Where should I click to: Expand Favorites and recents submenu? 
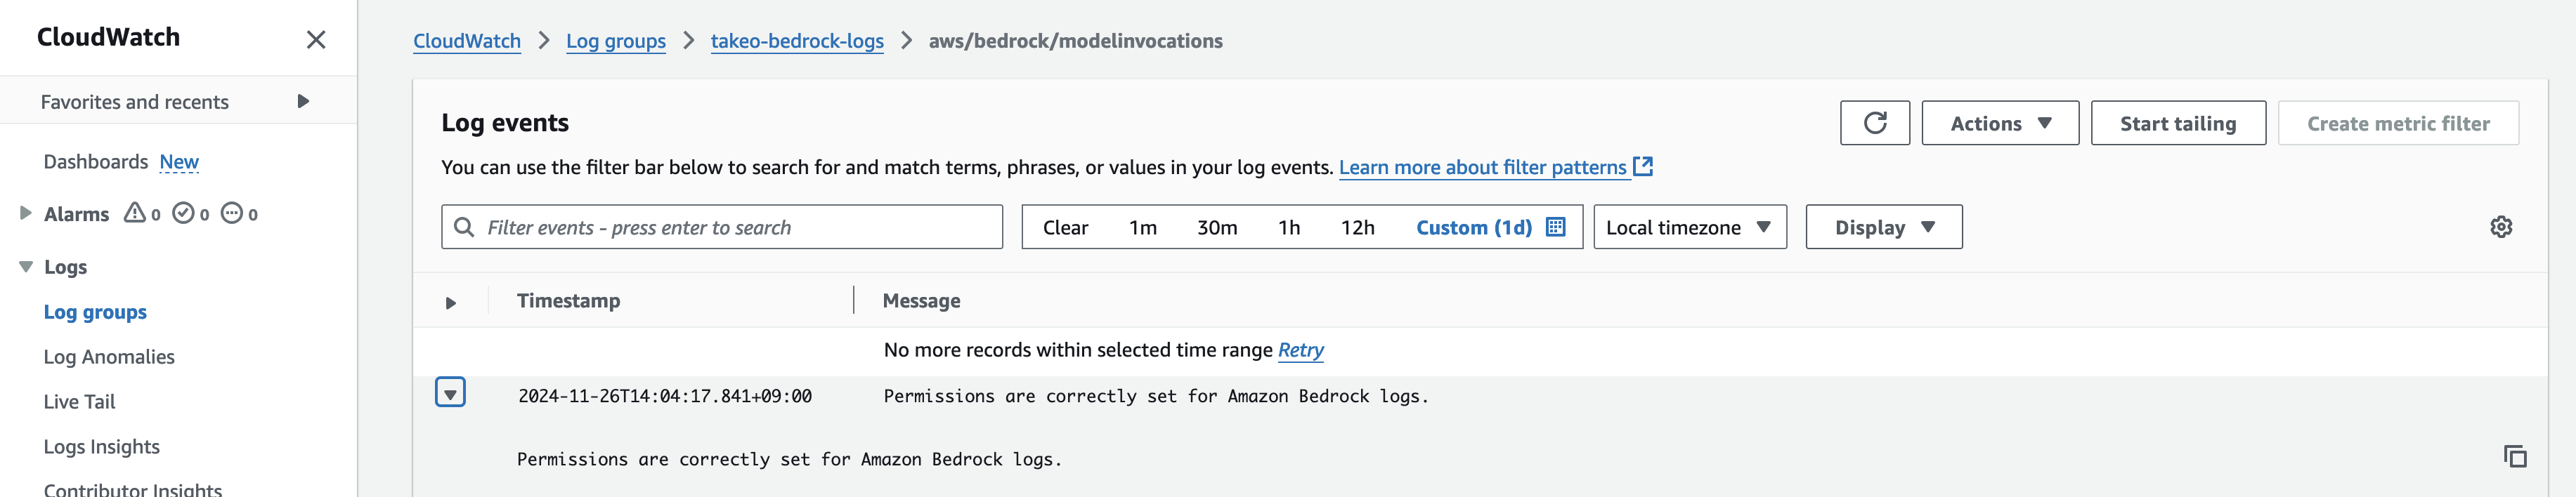point(303,101)
